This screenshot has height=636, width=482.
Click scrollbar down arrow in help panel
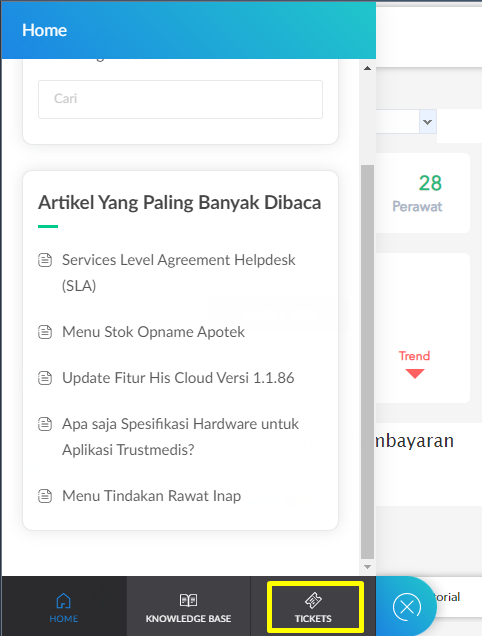pyautogui.click(x=368, y=567)
